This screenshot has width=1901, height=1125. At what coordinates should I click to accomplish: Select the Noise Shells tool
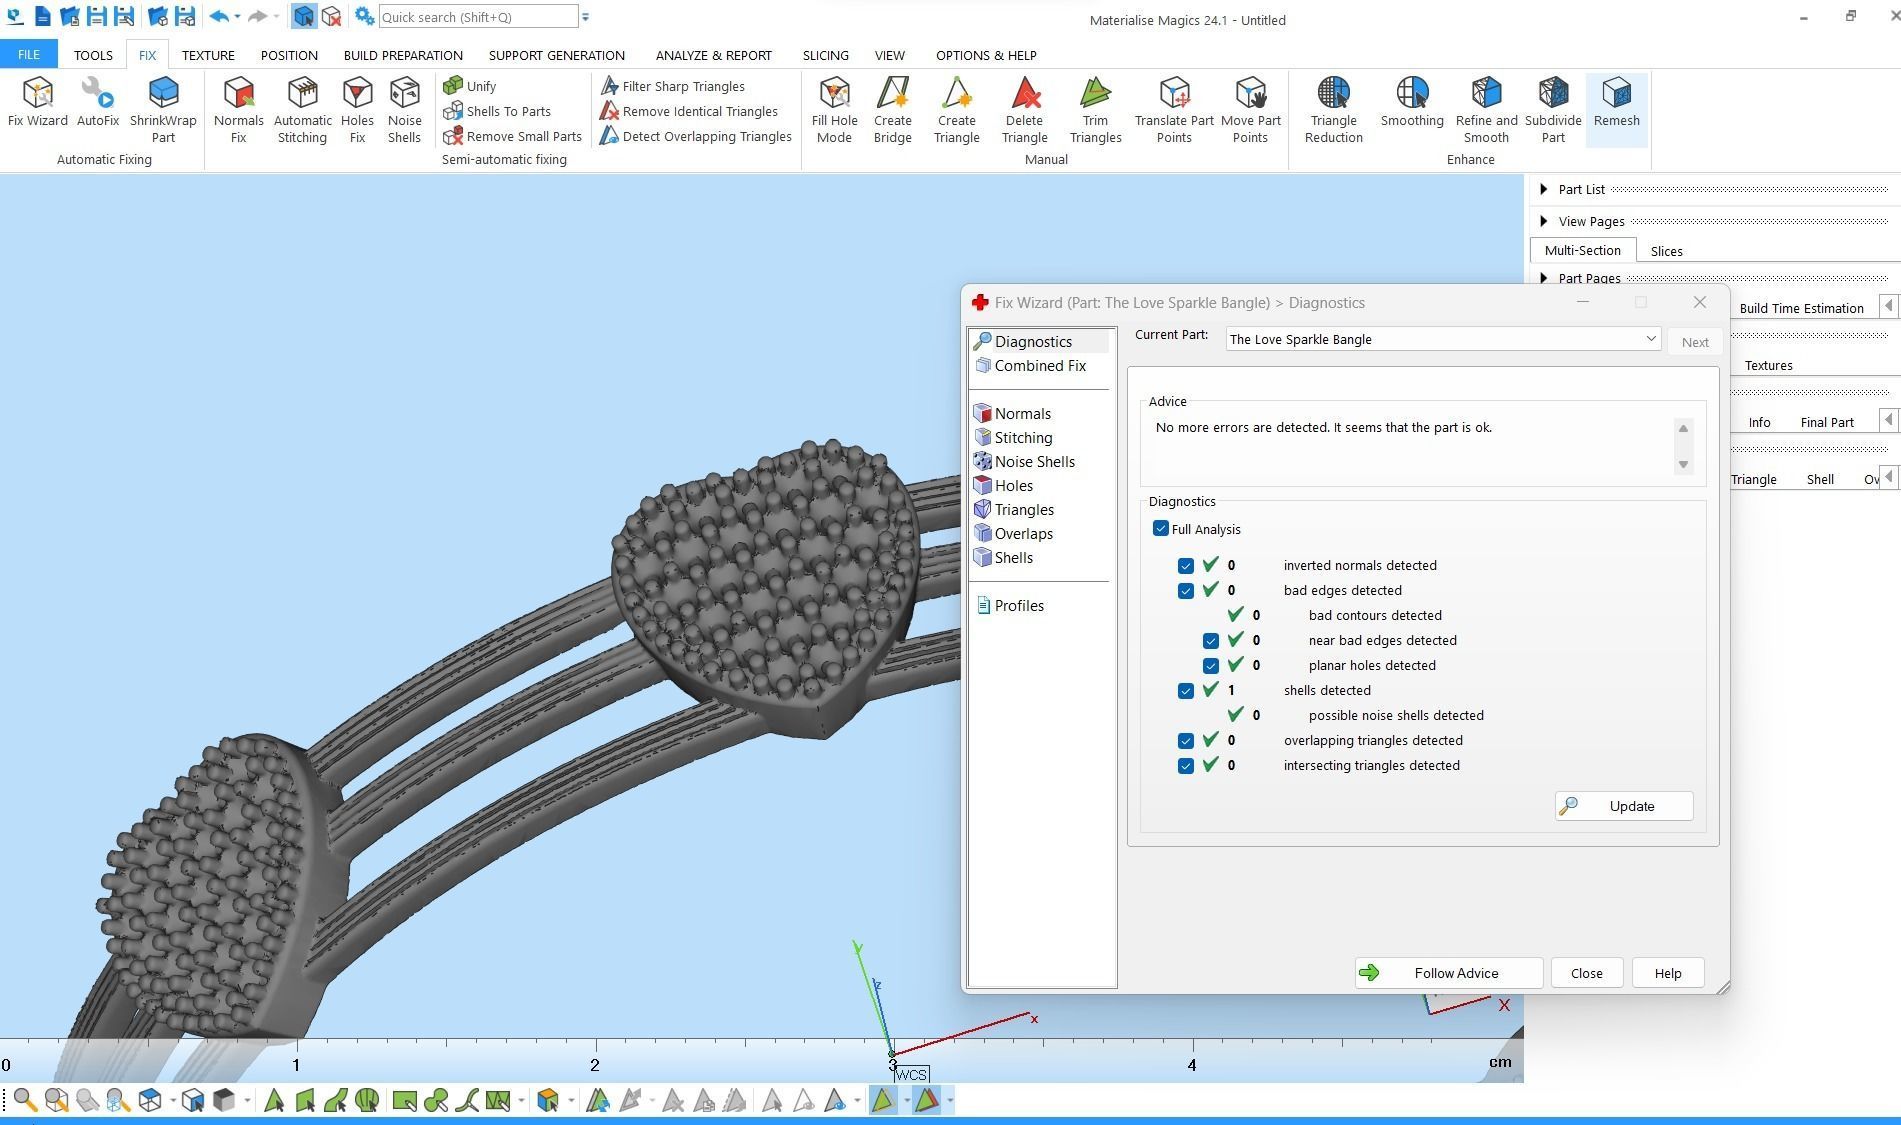point(404,110)
